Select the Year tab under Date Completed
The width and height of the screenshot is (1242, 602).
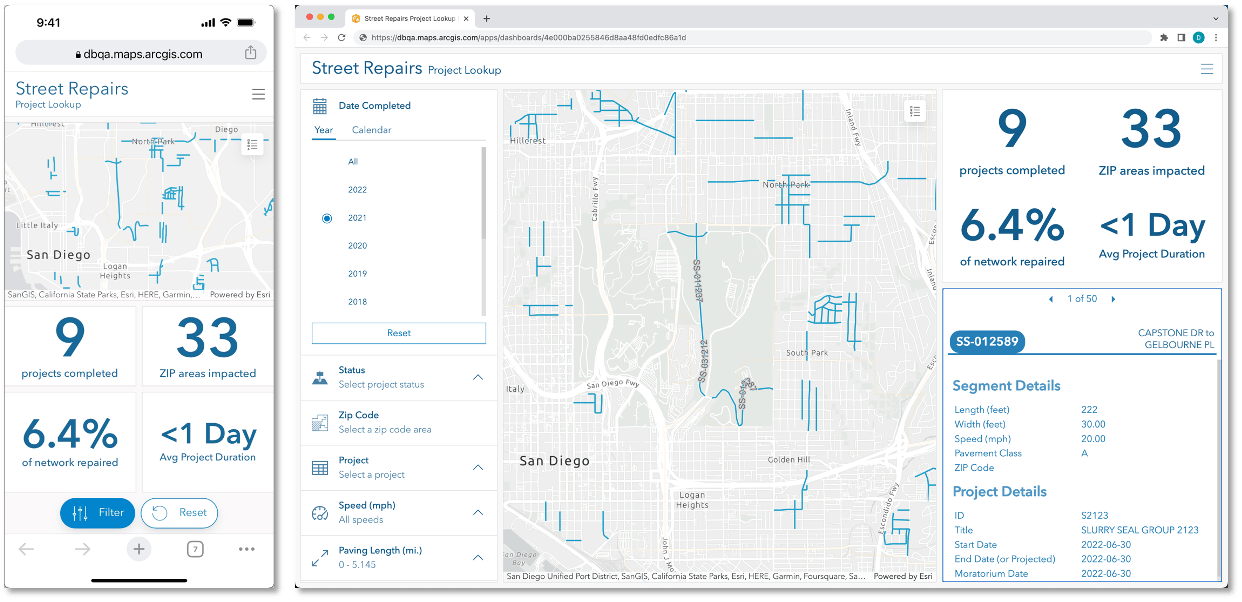coord(323,130)
